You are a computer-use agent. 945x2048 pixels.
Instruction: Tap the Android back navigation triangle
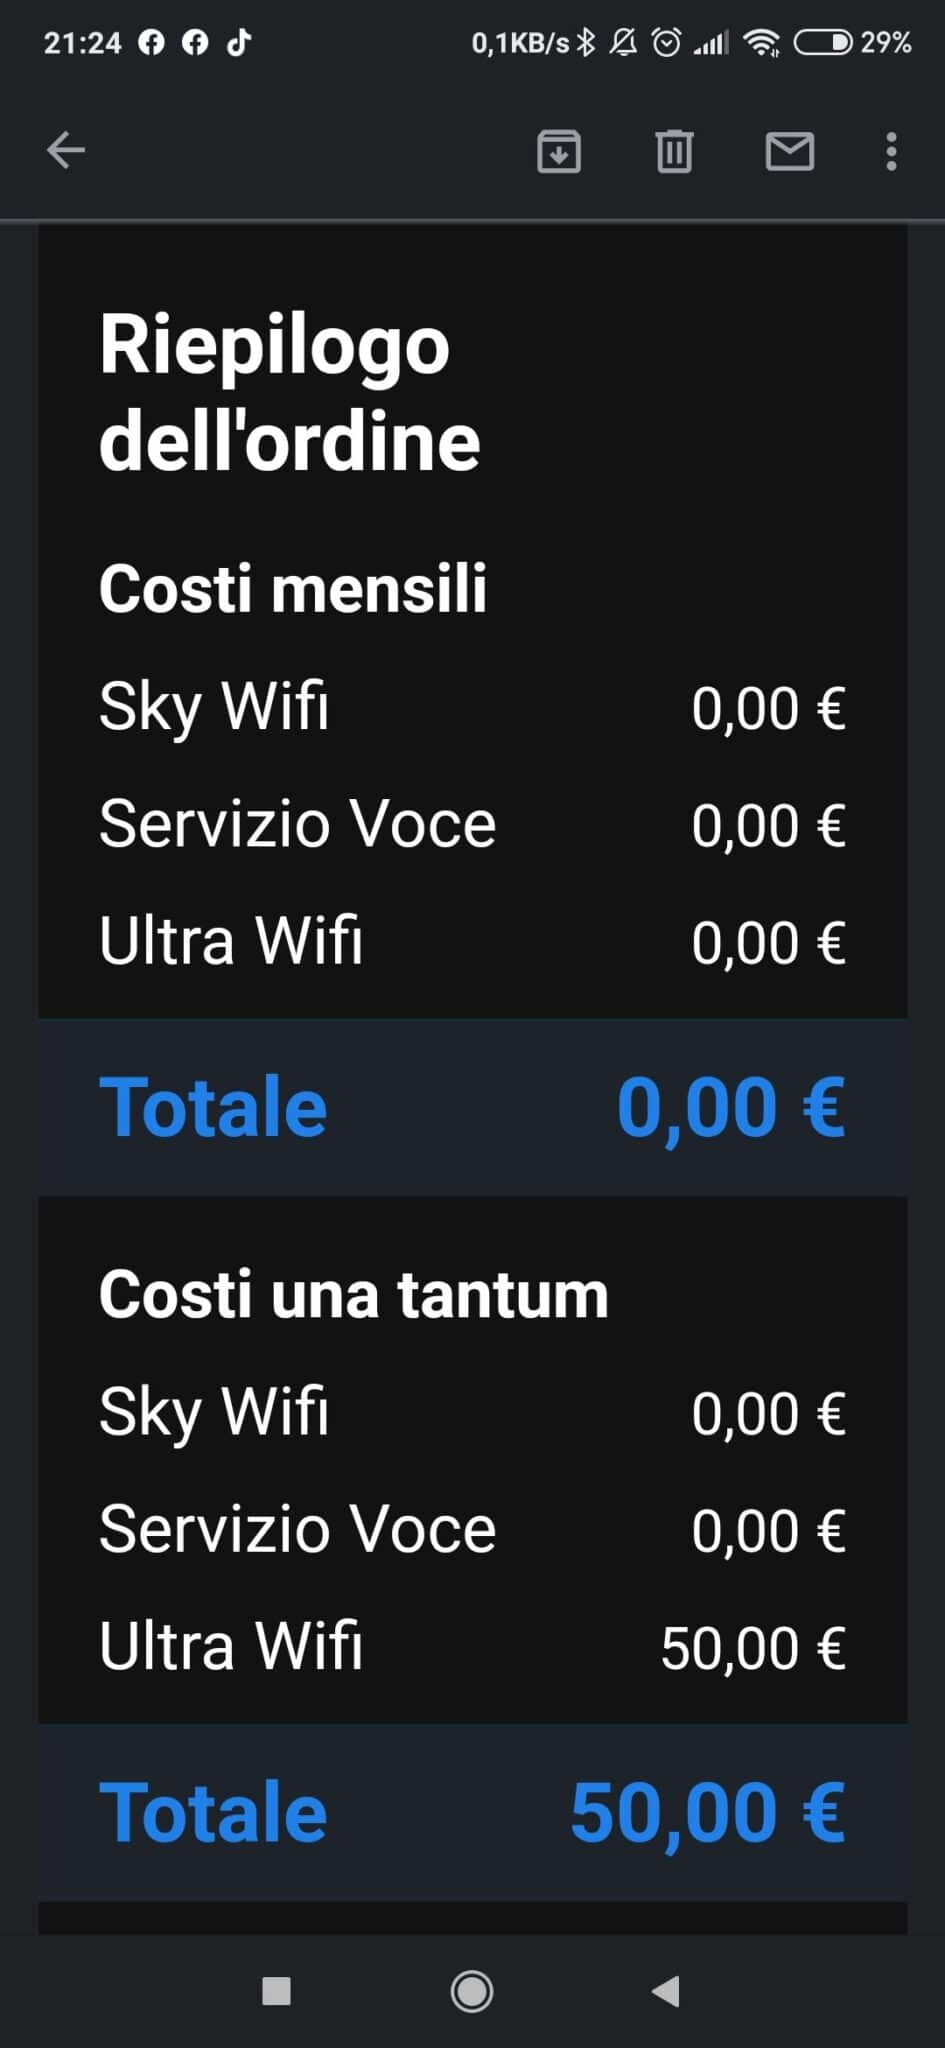[x=666, y=1991]
